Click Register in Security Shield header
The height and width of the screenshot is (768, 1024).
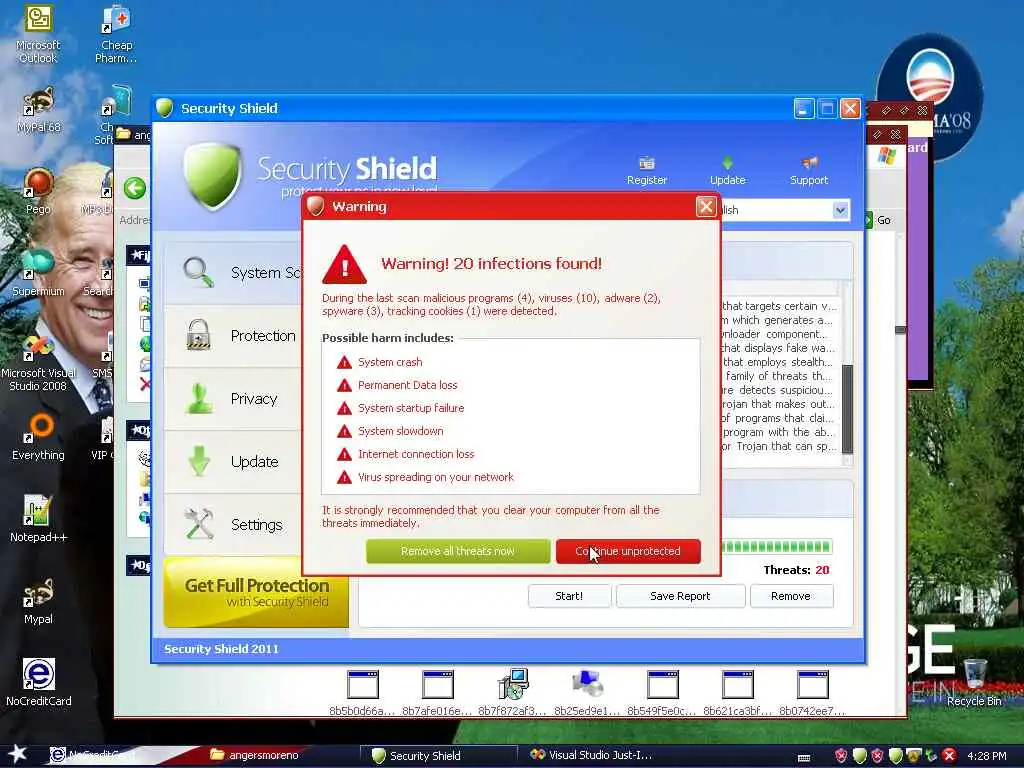pyautogui.click(x=647, y=172)
